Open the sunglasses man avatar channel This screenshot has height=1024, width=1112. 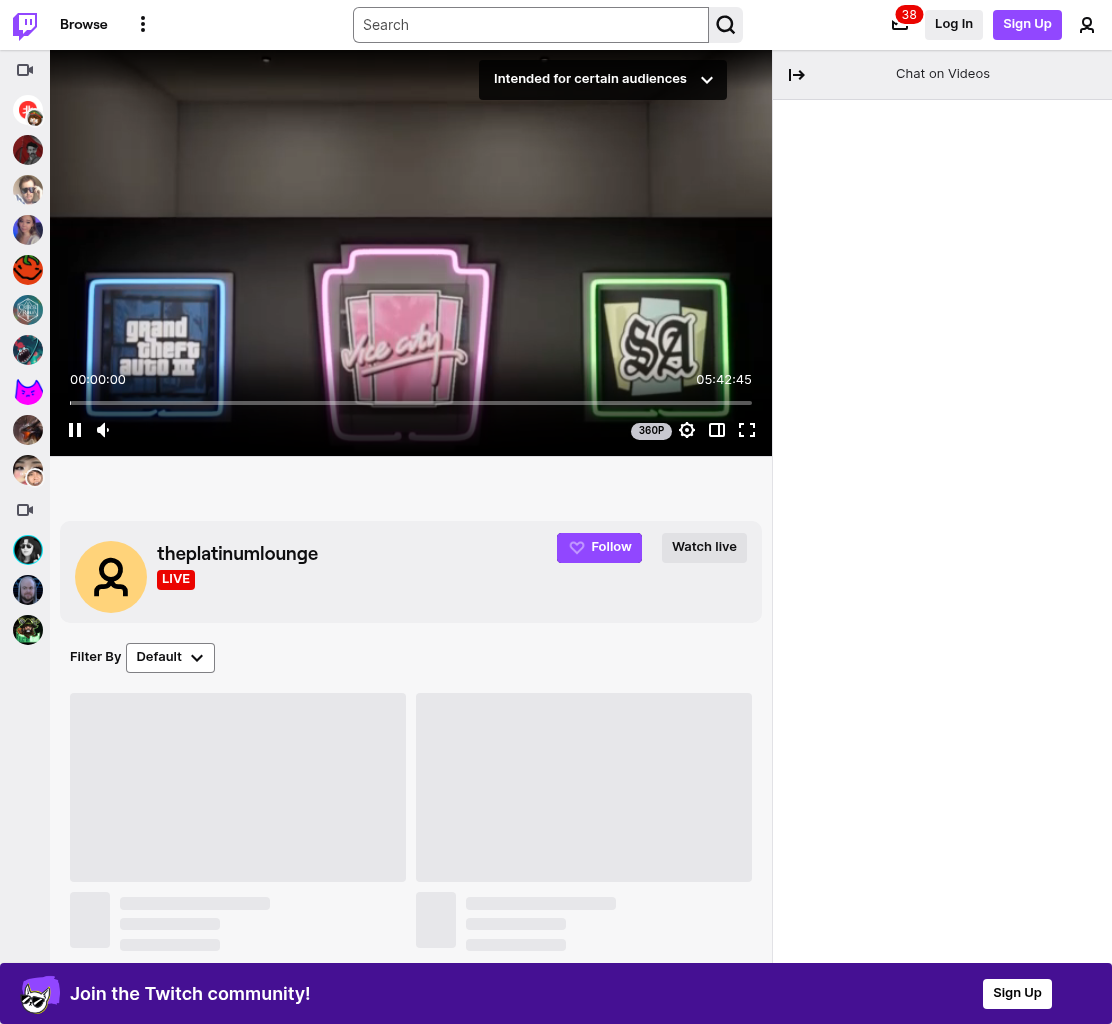[x=28, y=190]
